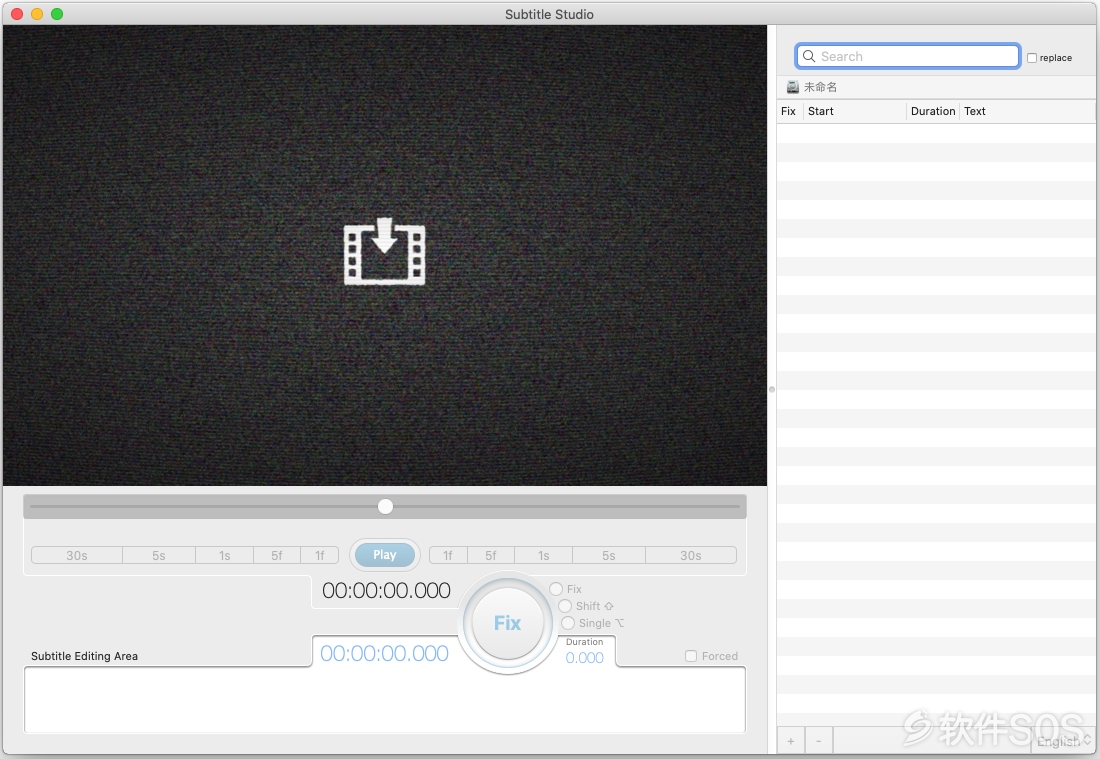Select the Single radio option

[568, 623]
